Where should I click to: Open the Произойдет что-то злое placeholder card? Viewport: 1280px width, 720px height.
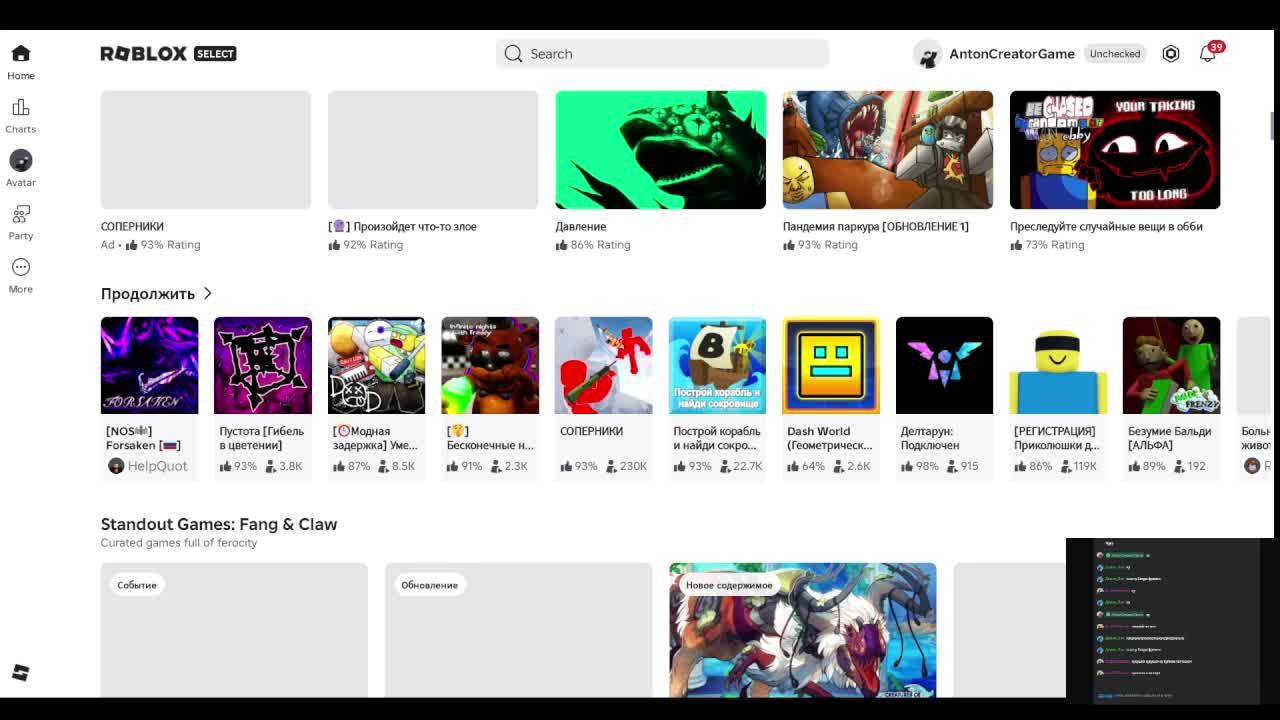tap(433, 150)
